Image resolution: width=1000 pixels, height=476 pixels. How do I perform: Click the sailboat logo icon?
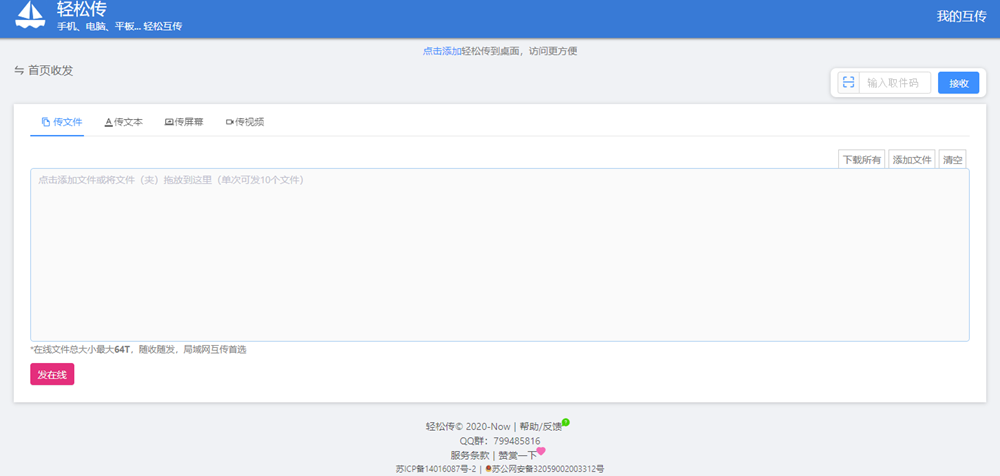pos(32,16)
